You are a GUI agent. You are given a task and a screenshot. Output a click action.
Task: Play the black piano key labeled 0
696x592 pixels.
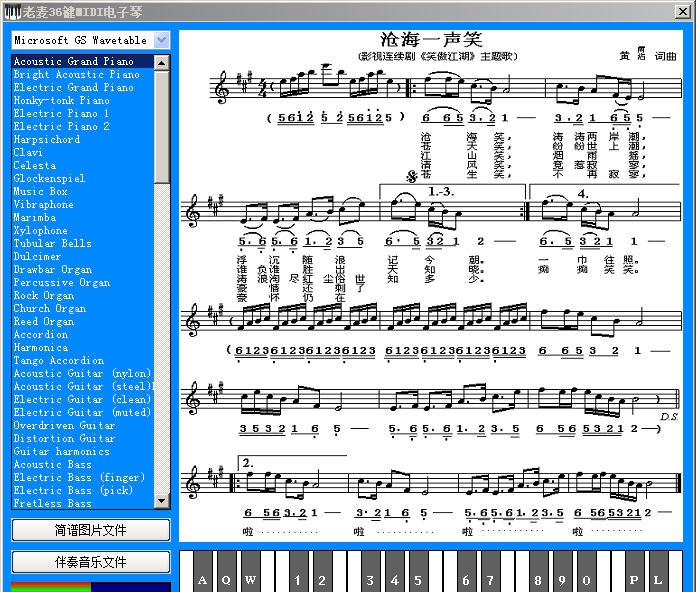[586, 571]
